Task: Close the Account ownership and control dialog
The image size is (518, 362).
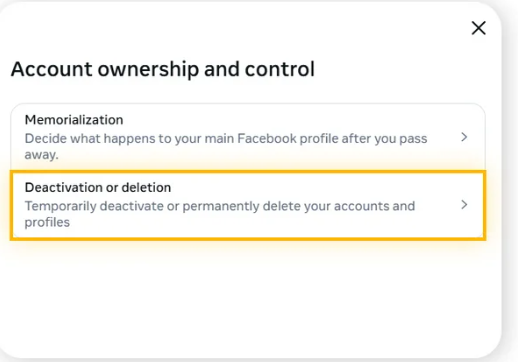Action: pos(478,28)
